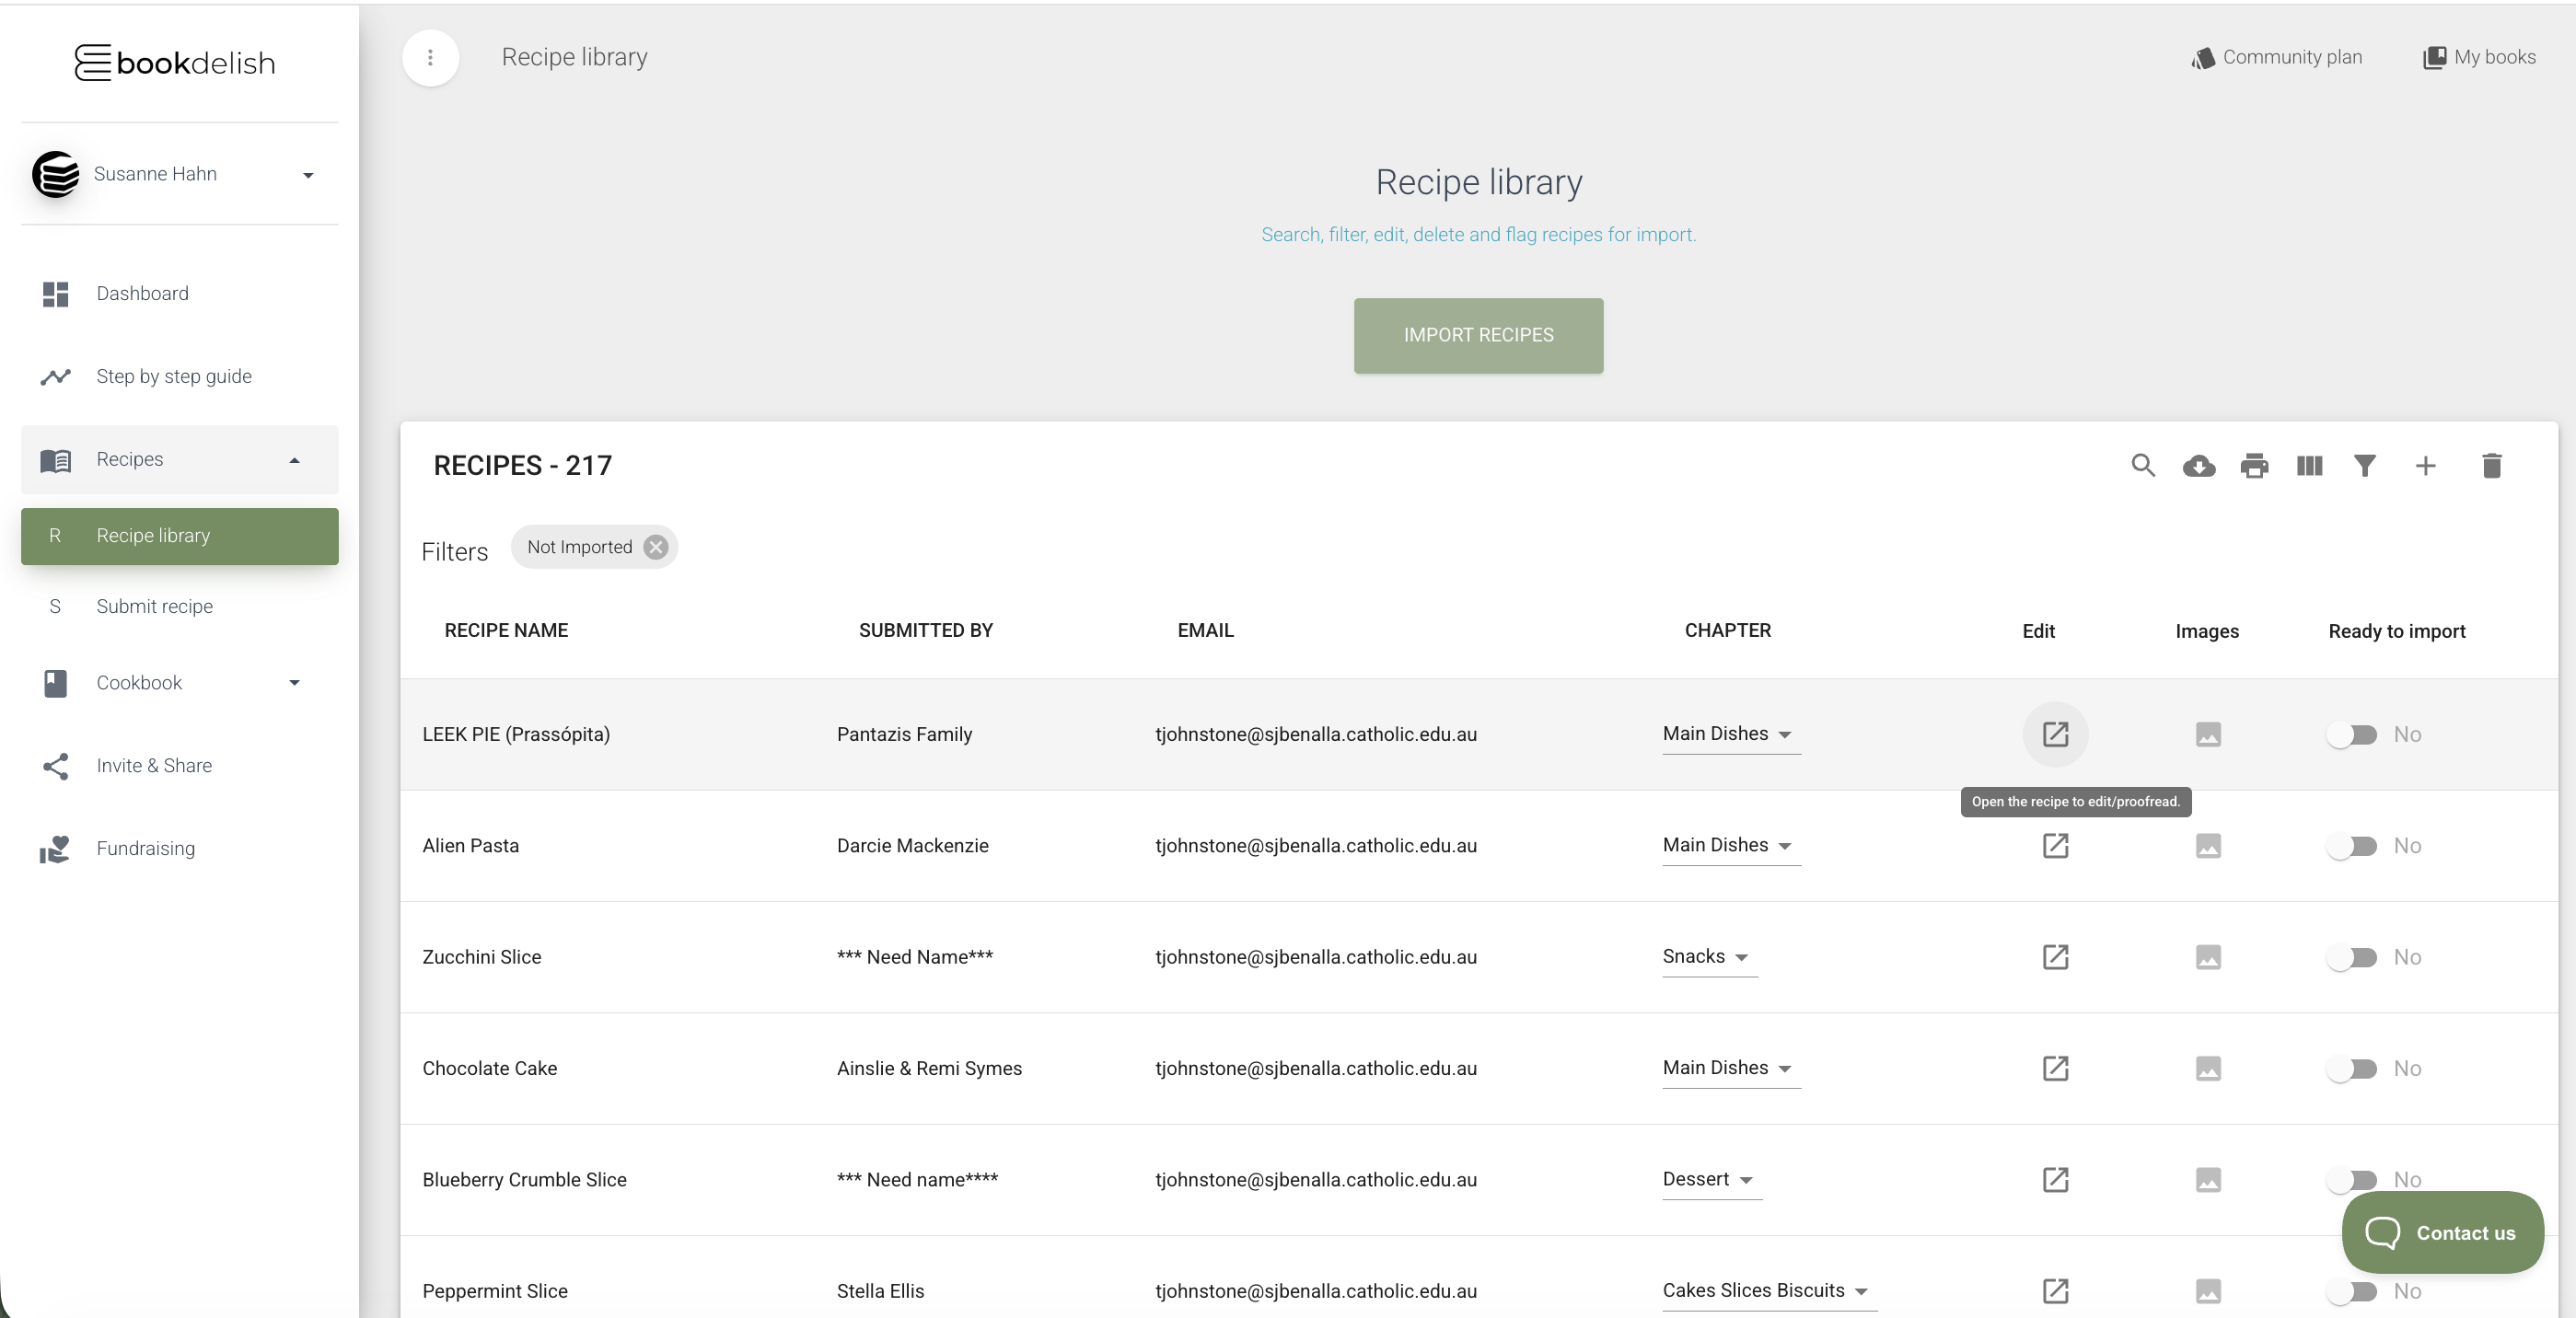
Task: Open Submit recipe page
Action: [x=180, y=607]
